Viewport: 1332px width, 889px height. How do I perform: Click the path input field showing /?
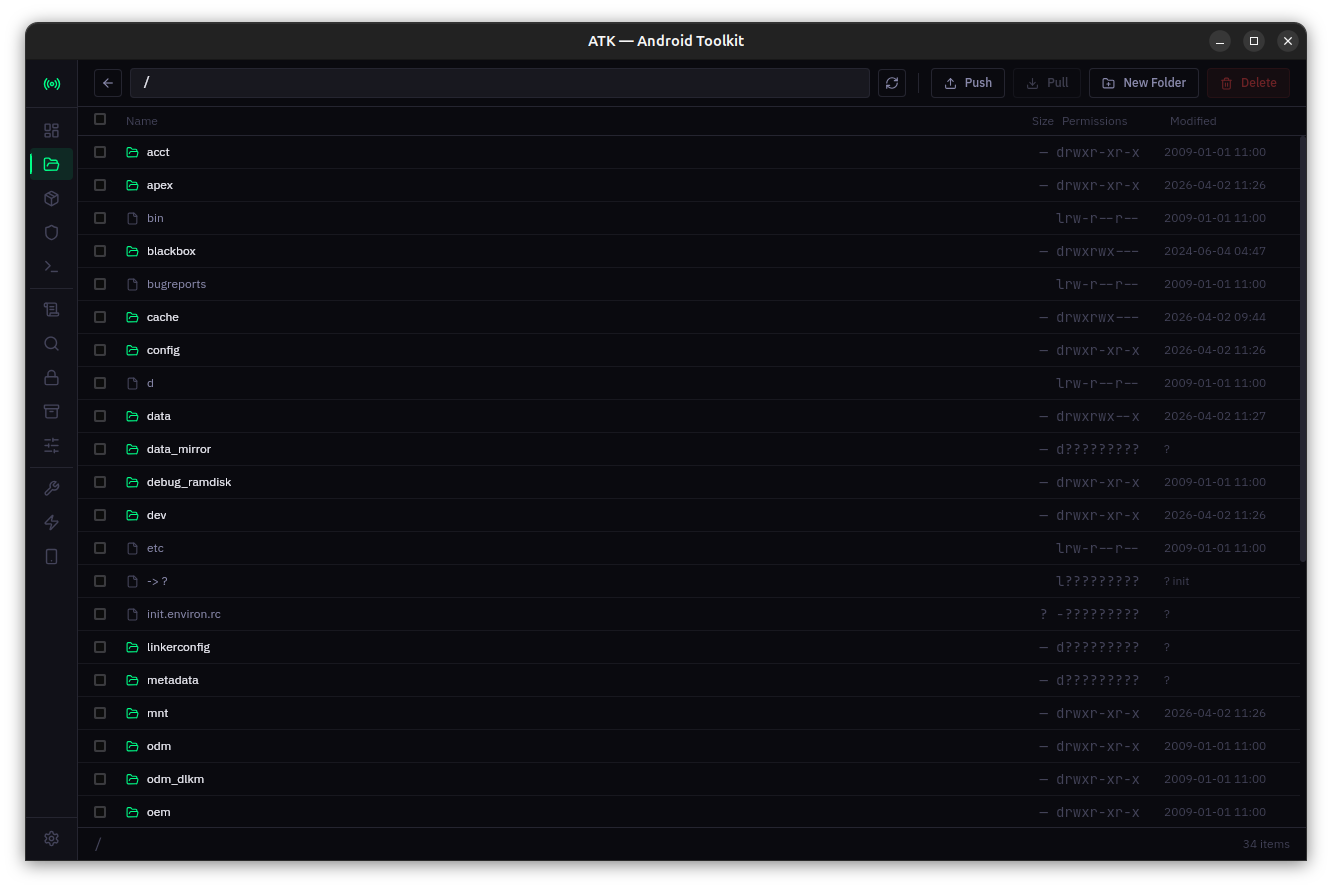tap(500, 83)
